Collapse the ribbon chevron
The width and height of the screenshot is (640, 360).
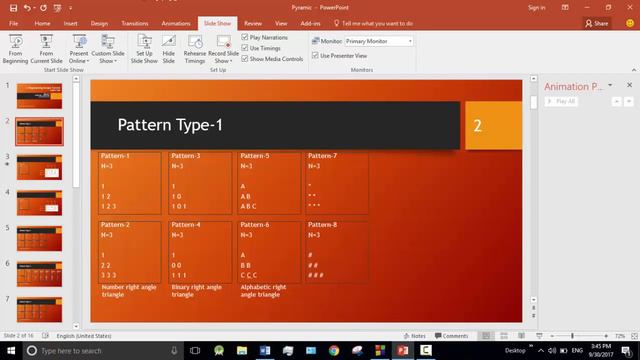pos(634,70)
